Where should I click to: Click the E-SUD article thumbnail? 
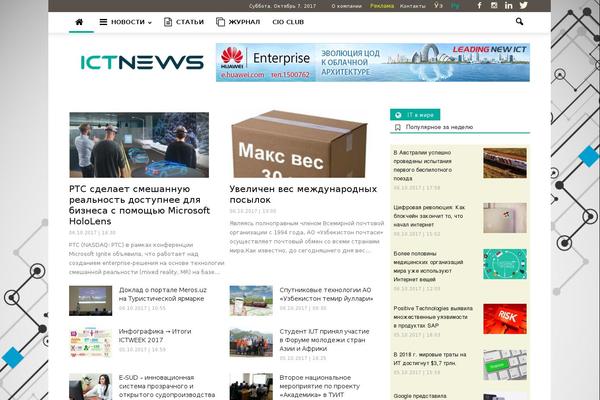(x=90, y=387)
